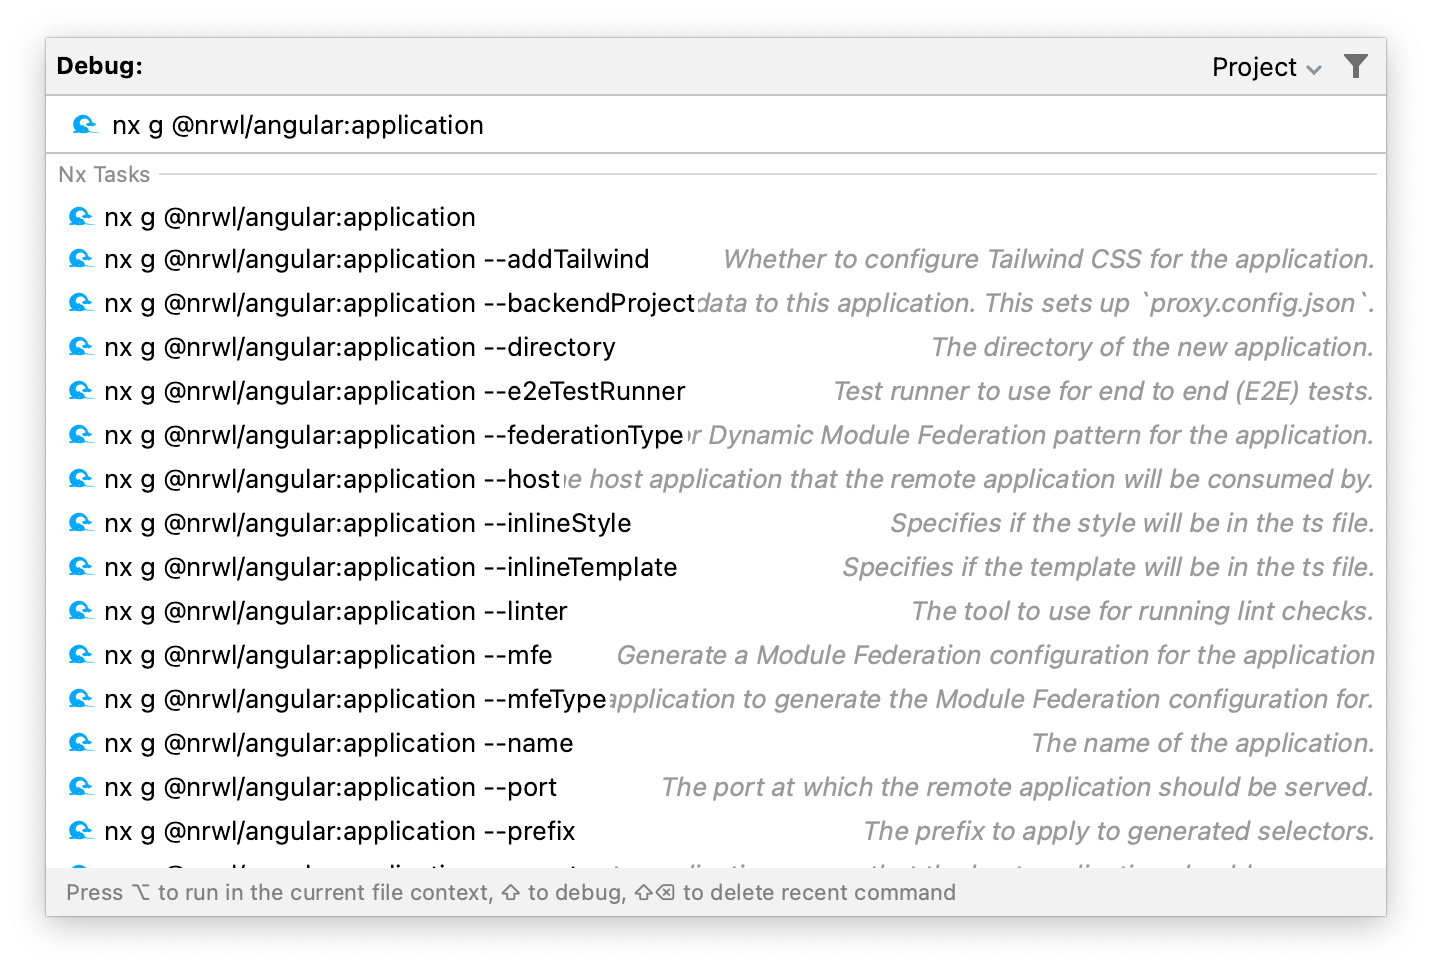Click Nx icon on the --backendProject row
The height and width of the screenshot is (970, 1432).
(x=81, y=303)
